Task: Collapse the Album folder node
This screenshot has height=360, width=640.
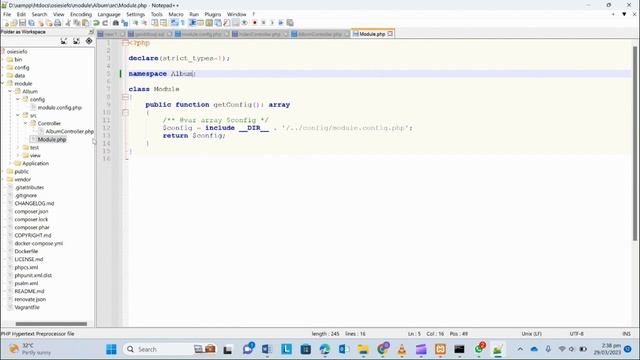Action: 10,91
